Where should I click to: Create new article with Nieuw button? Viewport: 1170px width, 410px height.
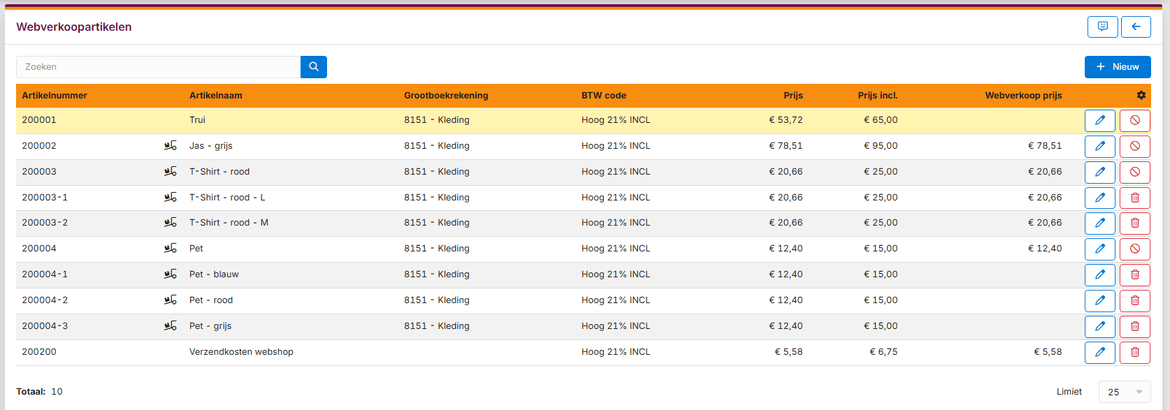tap(1118, 66)
